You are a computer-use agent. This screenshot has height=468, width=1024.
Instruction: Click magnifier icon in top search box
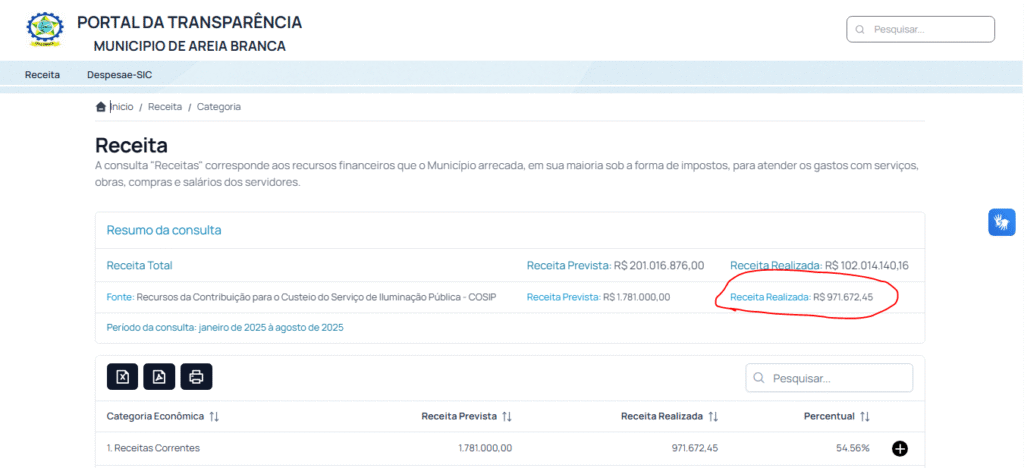(x=860, y=29)
